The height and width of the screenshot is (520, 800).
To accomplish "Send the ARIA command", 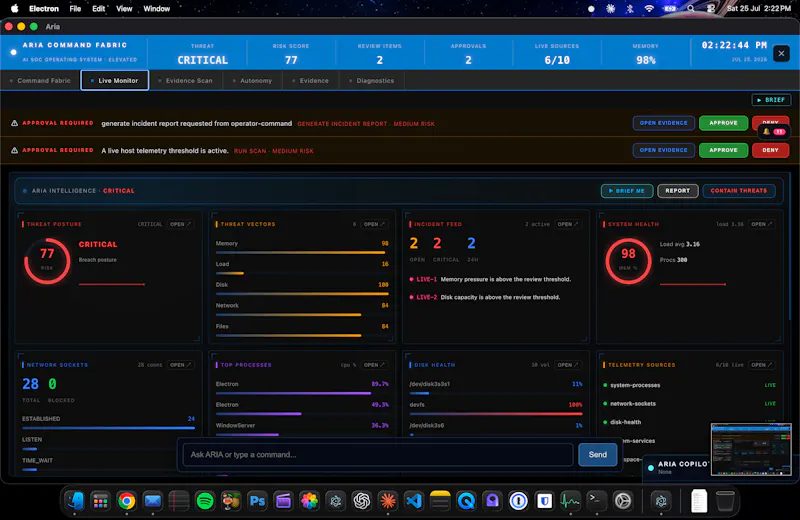I will point(597,455).
